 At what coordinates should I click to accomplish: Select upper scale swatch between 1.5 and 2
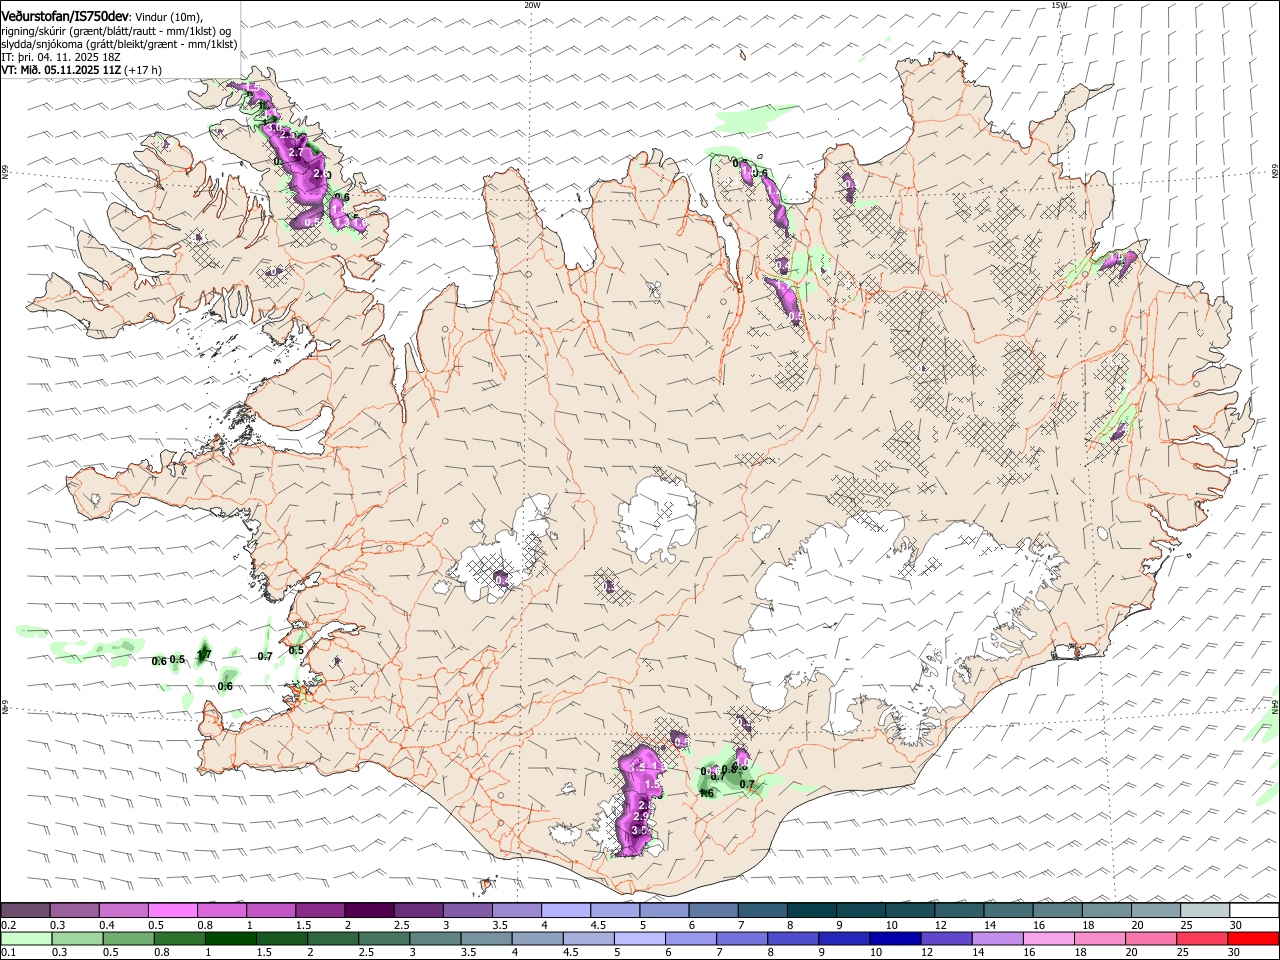point(320,911)
